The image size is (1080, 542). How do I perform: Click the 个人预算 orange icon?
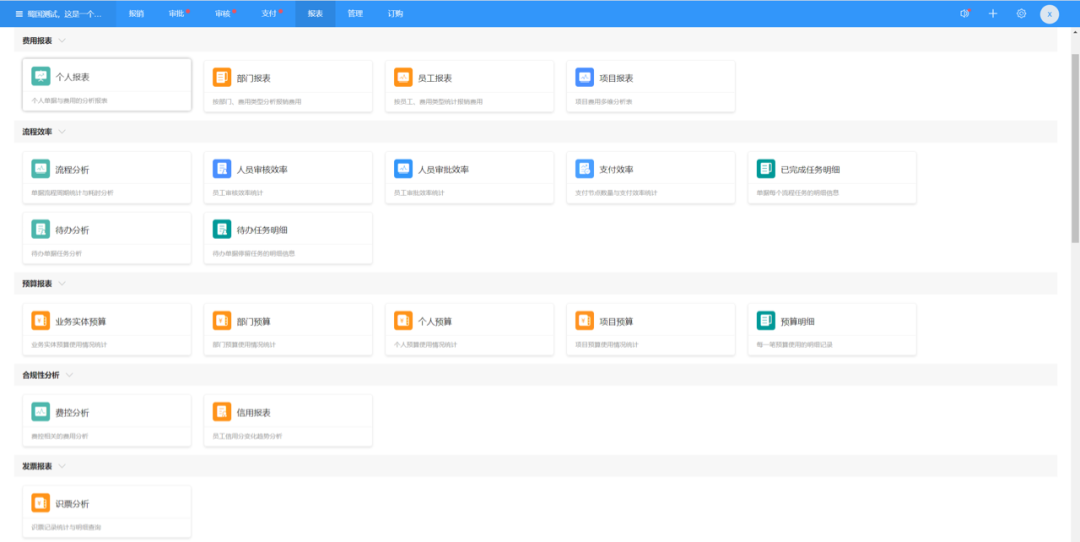(404, 321)
